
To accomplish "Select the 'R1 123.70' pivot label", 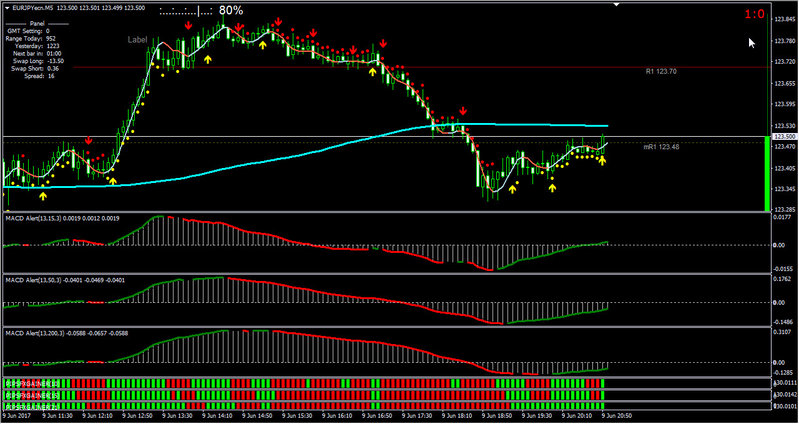I will [661, 72].
